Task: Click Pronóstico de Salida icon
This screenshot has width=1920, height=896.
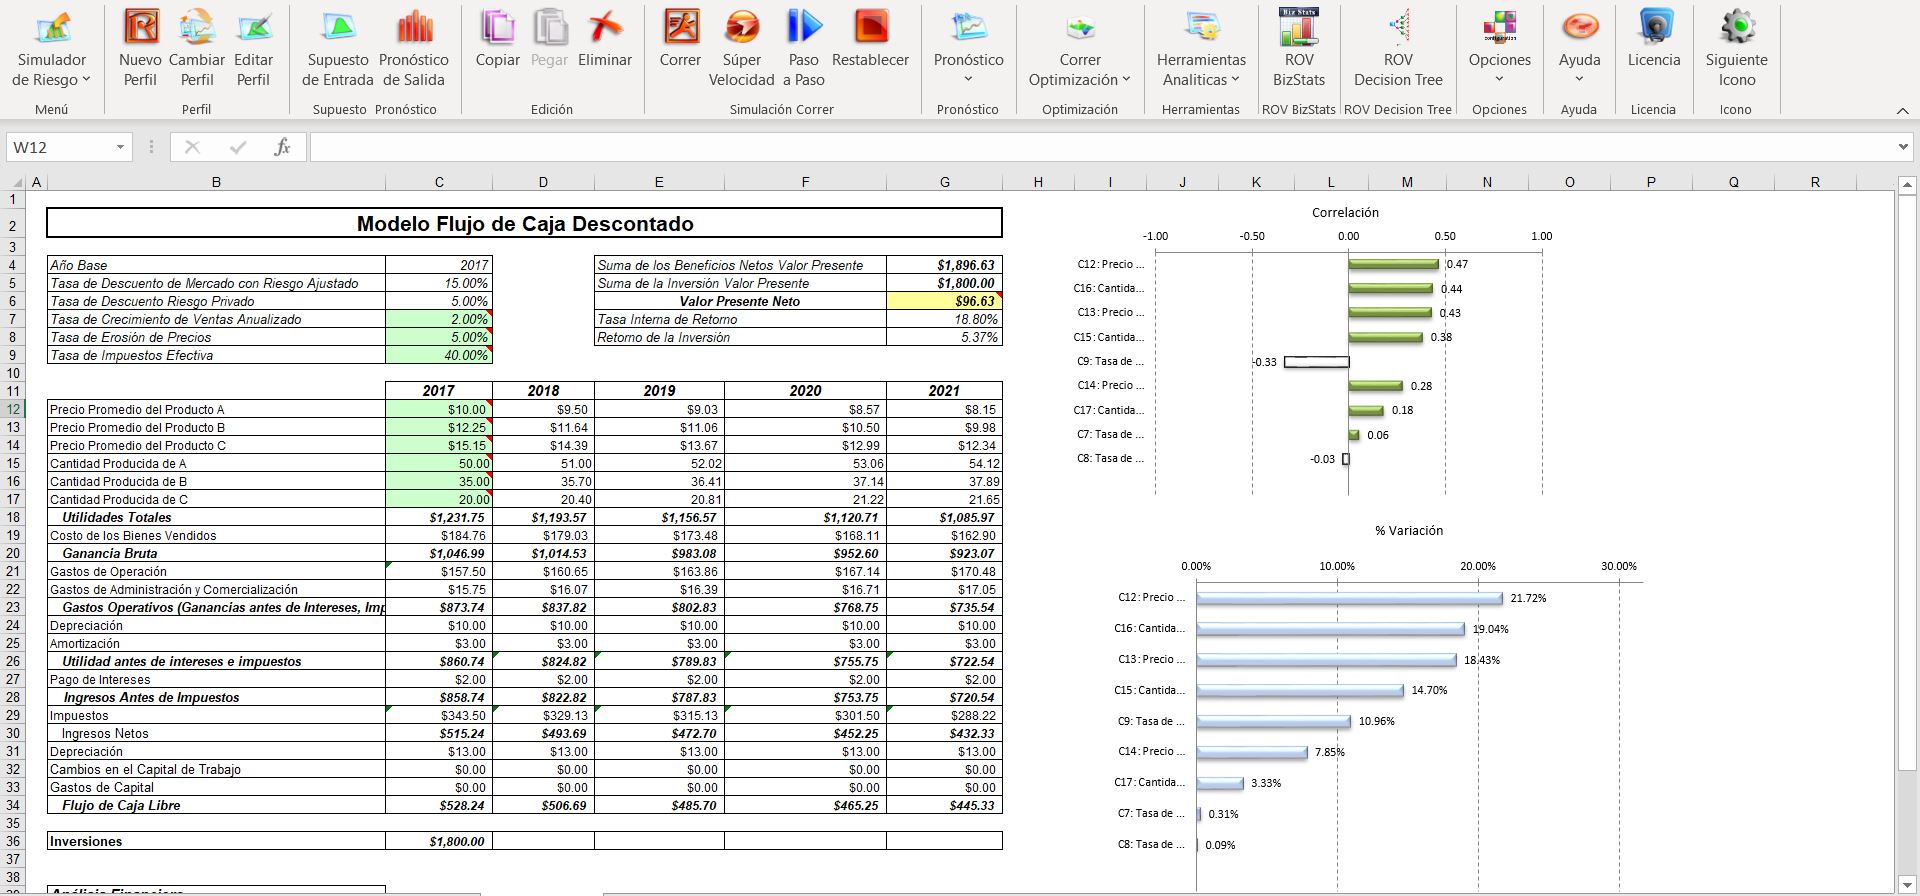Action: (414, 48)
